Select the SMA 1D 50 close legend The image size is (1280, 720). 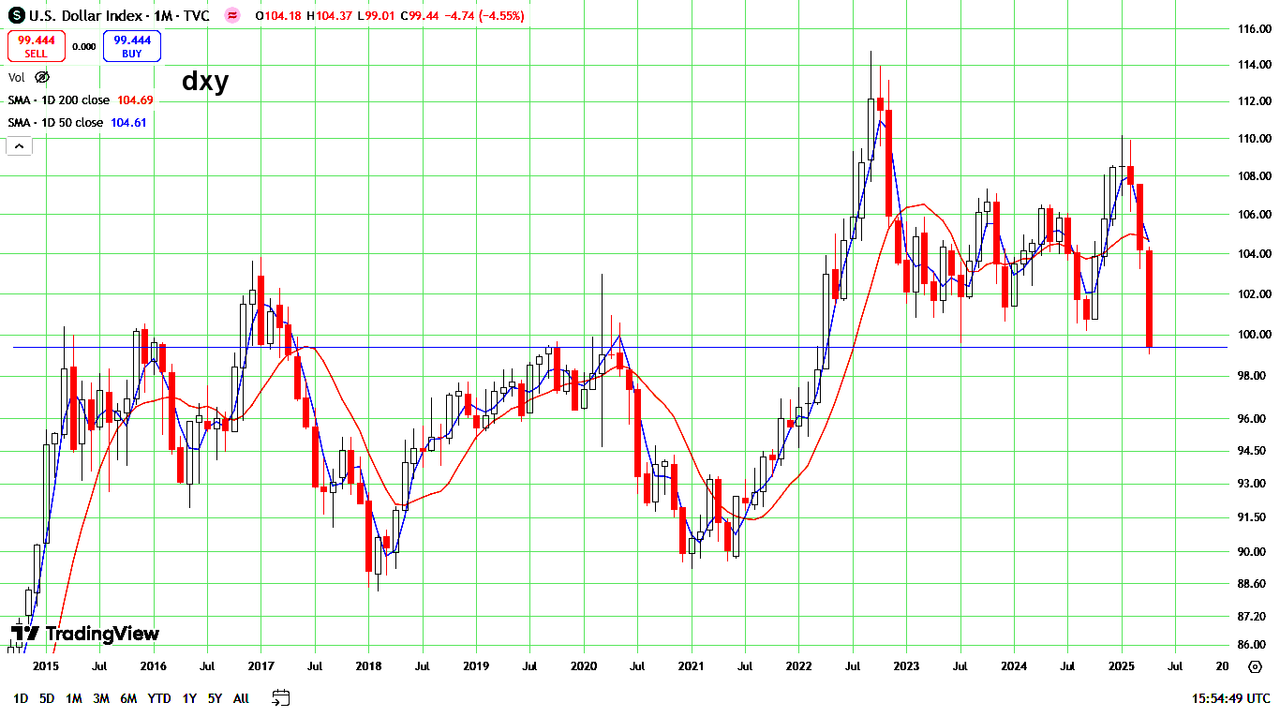tap(55, 123)
